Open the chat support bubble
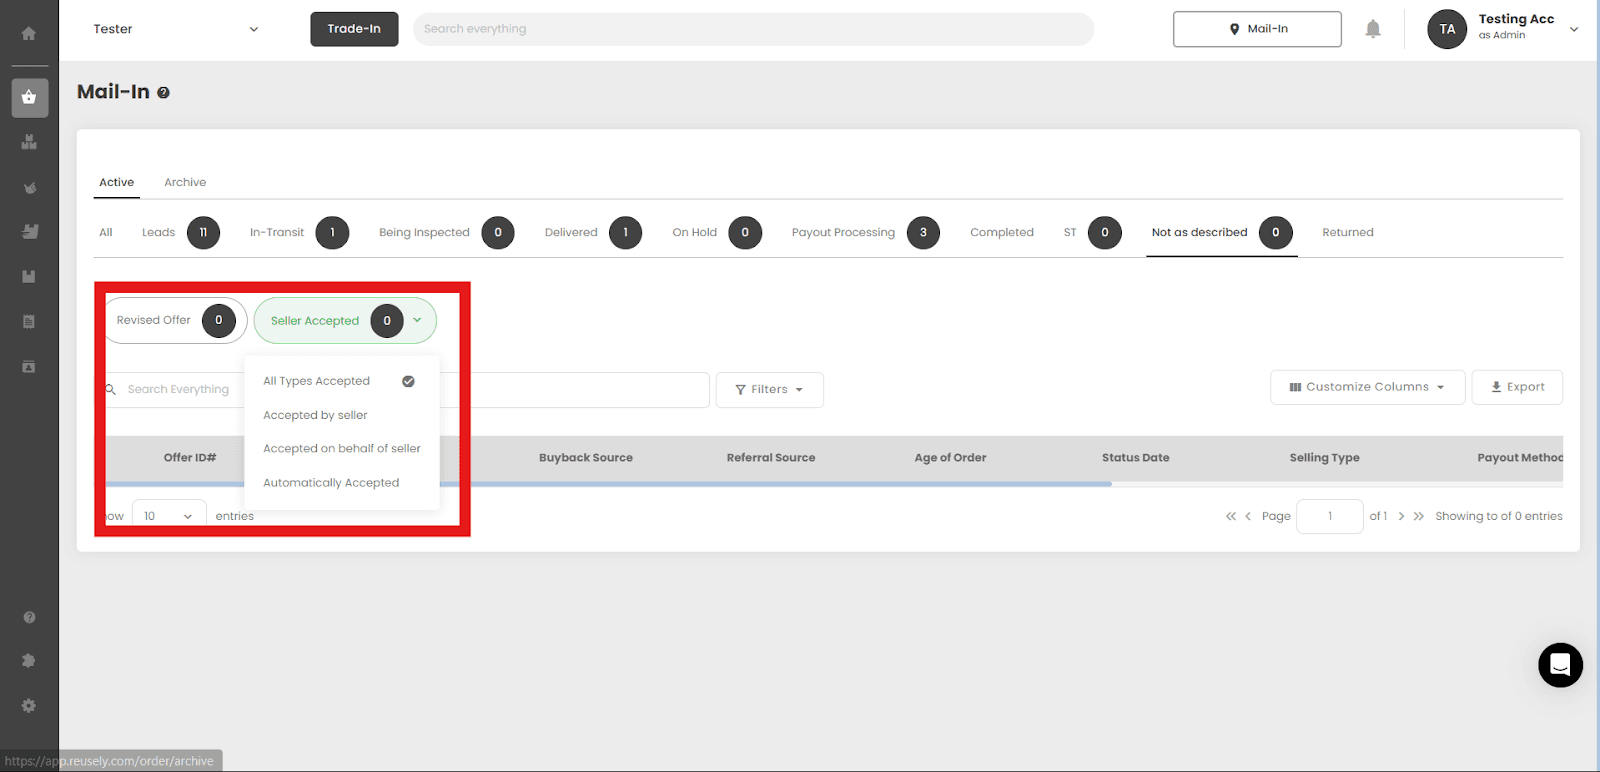This screenshot has height=772, width=1600. 1560,665
